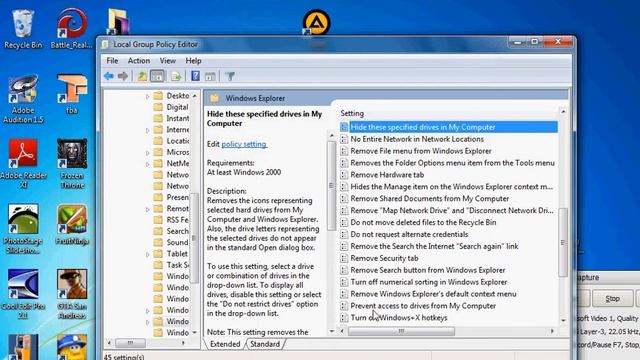The image size is (640, 360).
Task: Click the Forward arrow toolbar icon
Action: [122, 76]
